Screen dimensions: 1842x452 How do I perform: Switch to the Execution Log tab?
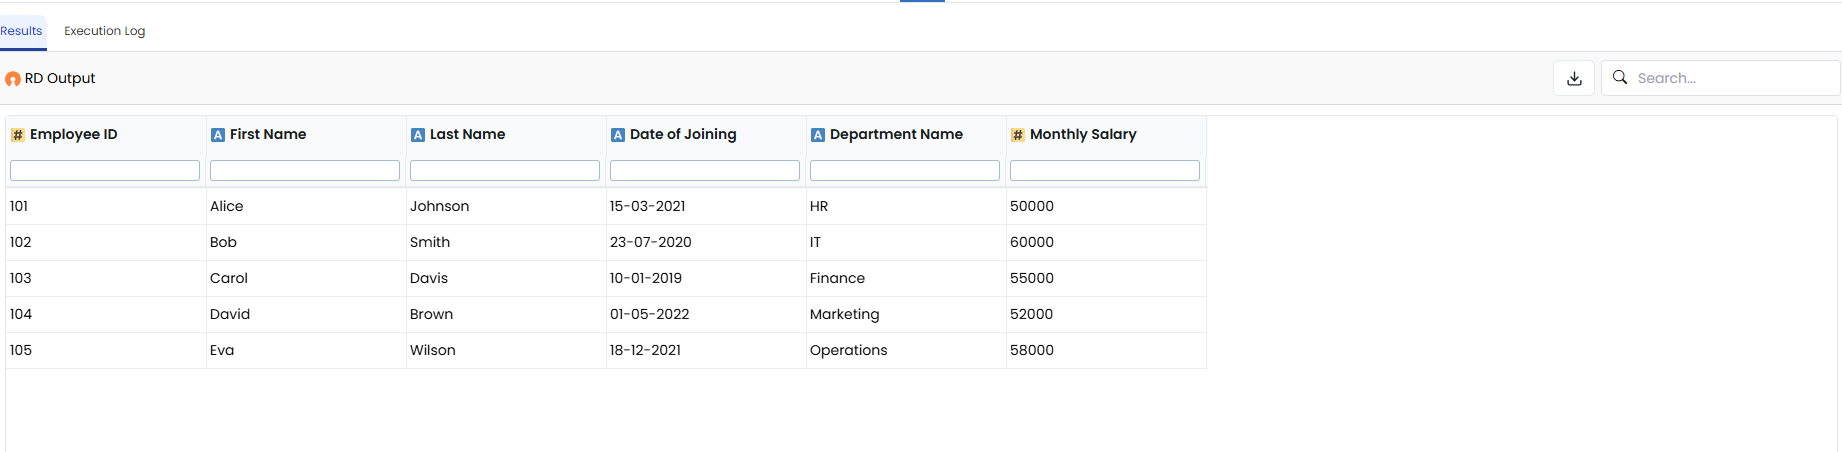[105, 31]
